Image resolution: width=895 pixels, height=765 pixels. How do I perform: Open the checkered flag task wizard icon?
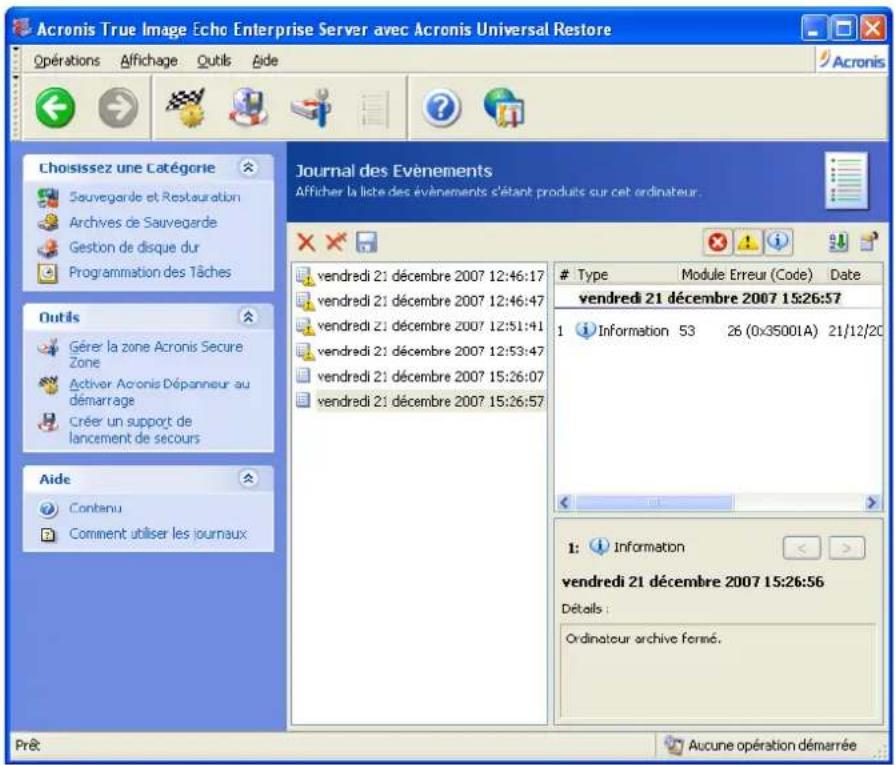[x=186, y=107]
